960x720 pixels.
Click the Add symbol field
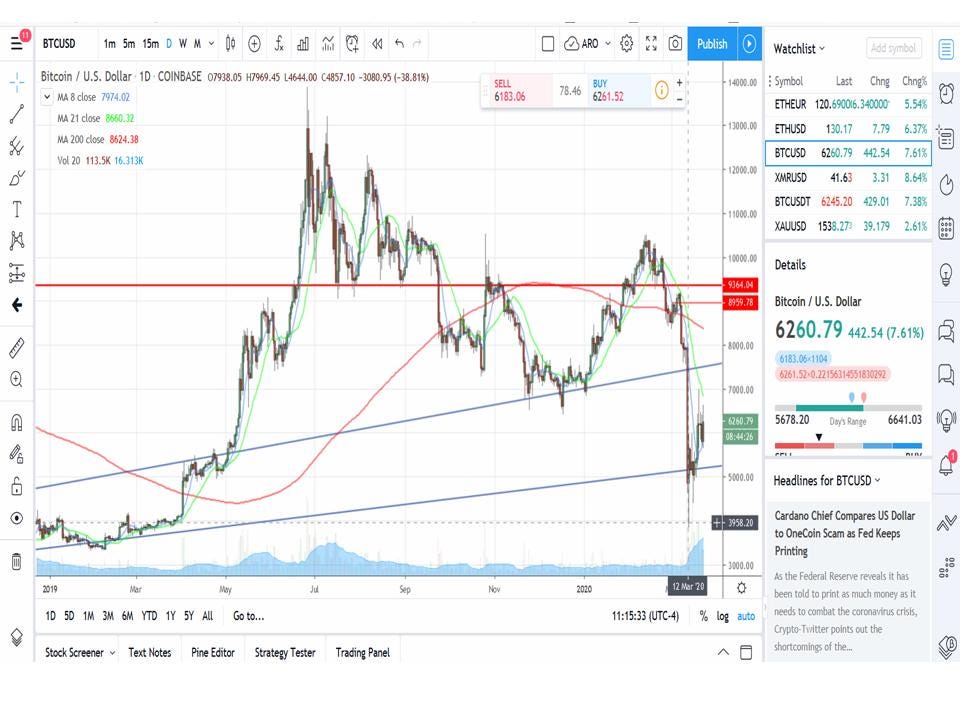tap(894, 48)
